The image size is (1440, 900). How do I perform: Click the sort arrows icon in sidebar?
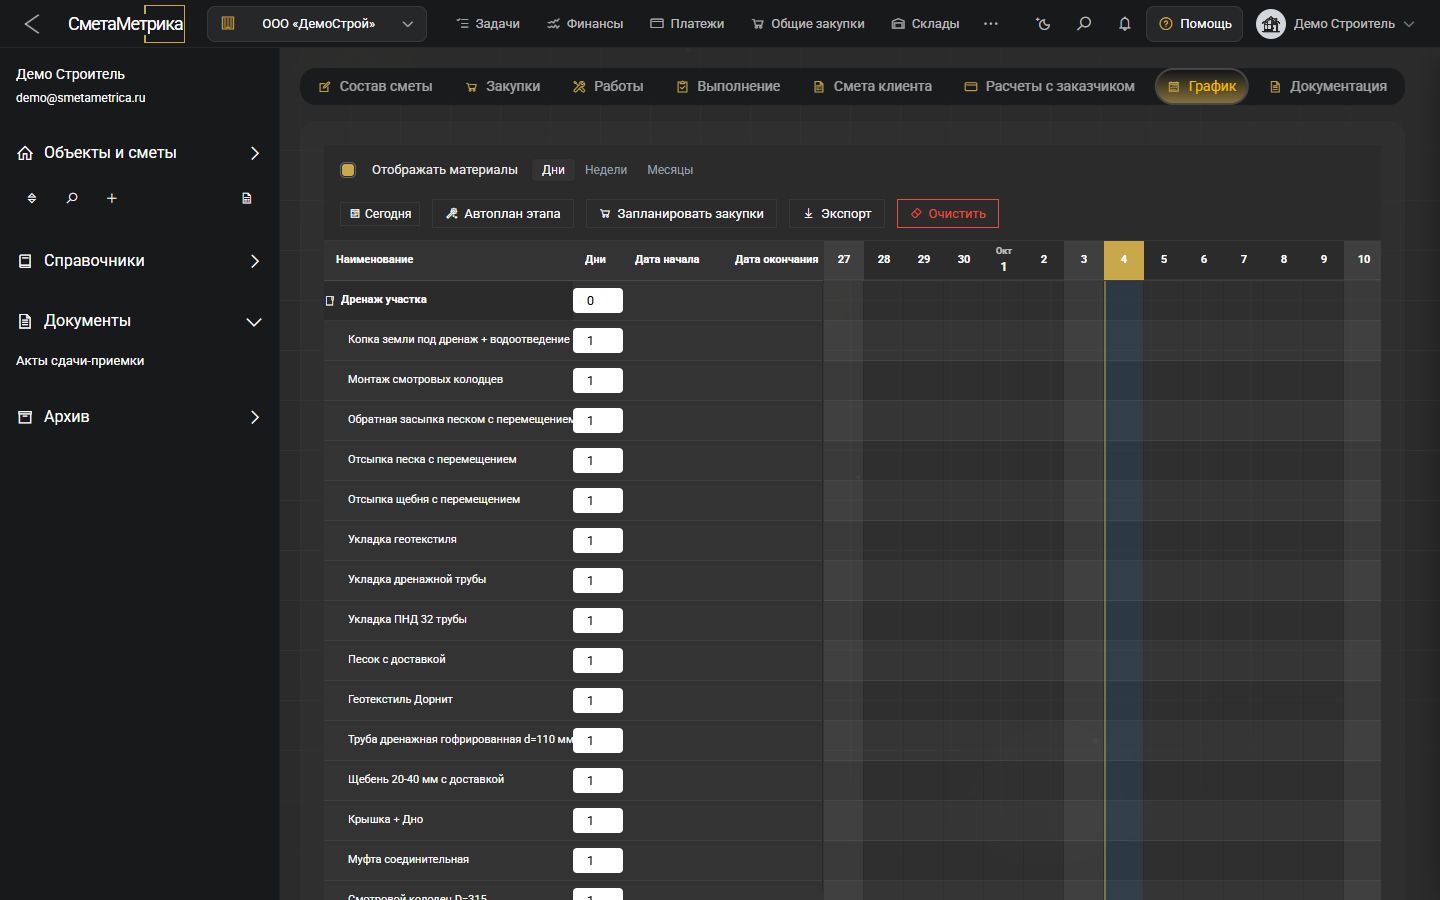pyautogui.click(x=32, y=198)
